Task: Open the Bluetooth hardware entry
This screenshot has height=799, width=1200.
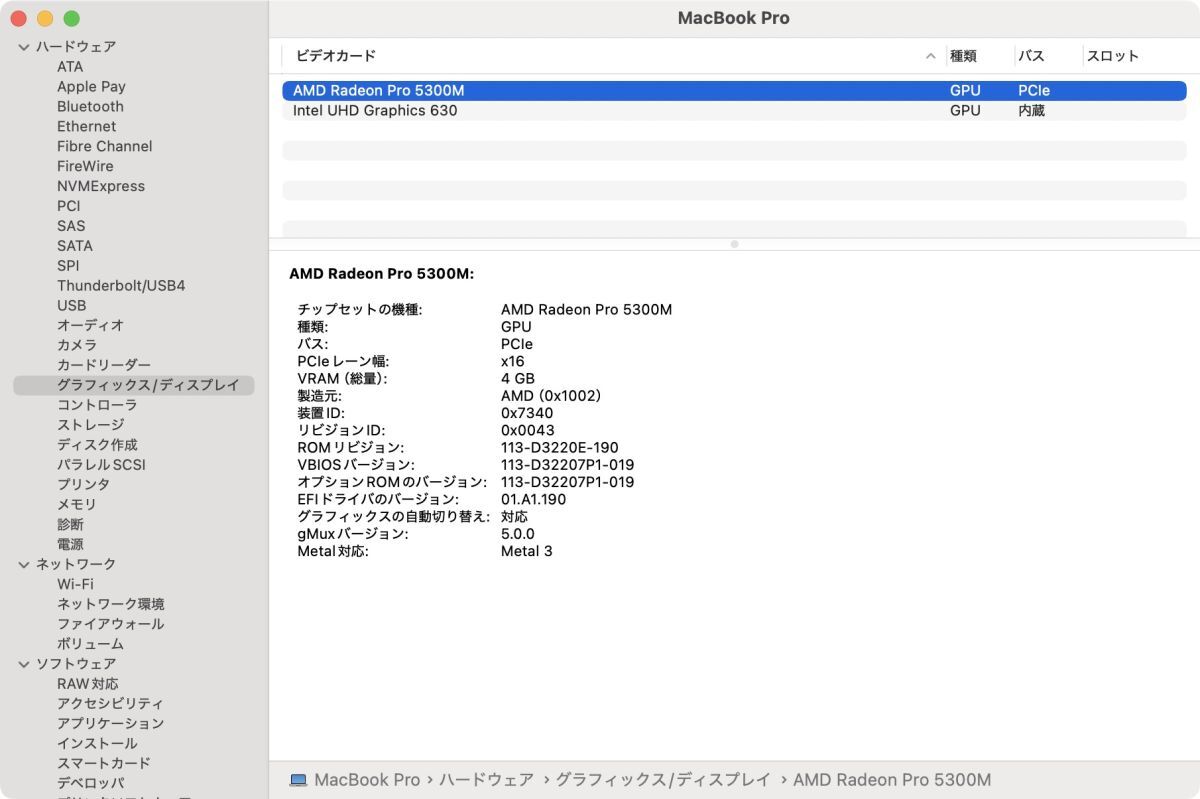Action: (x=90, y=107)
